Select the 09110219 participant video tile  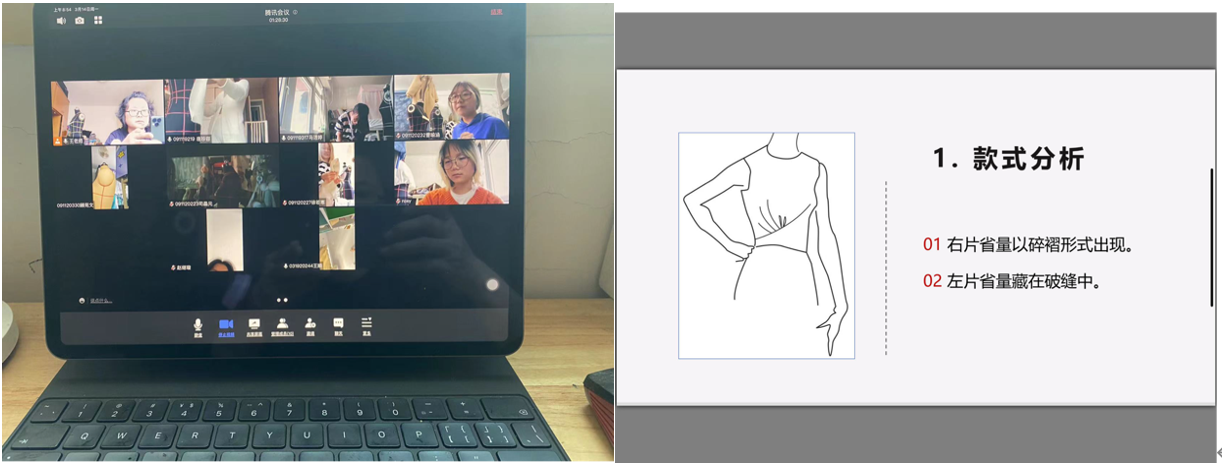pyautogui.click(x=220, y=110)
